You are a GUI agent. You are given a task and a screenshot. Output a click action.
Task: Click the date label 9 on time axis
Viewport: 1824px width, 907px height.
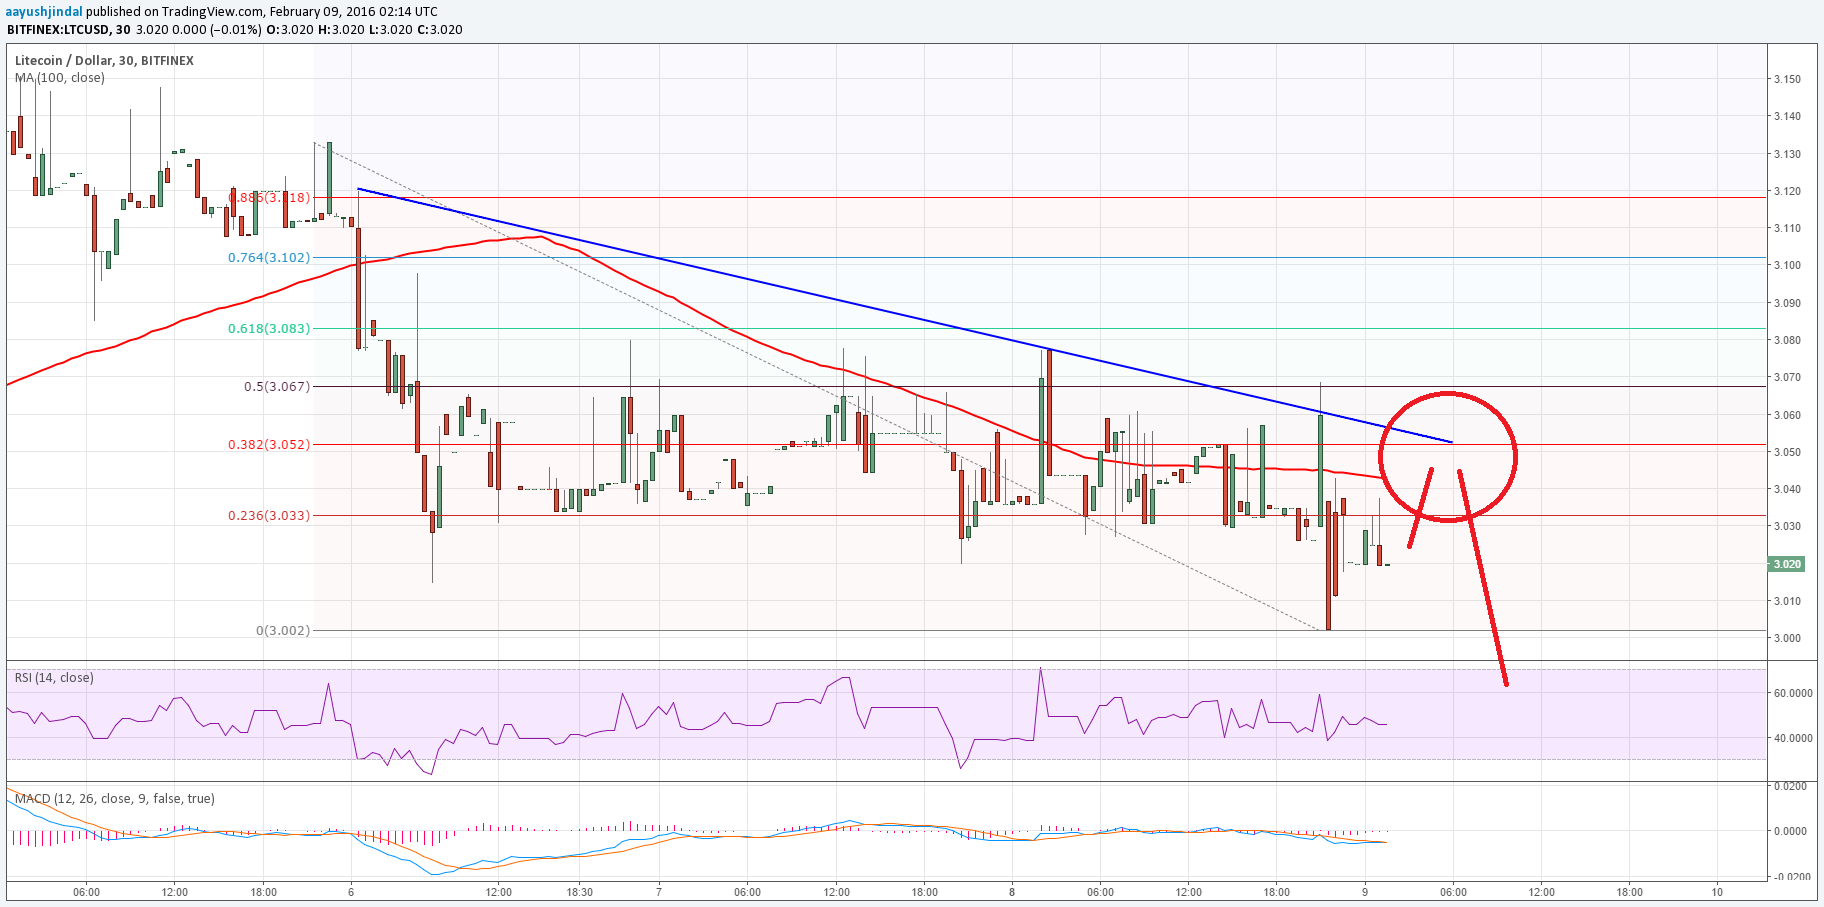point(1365,892)
